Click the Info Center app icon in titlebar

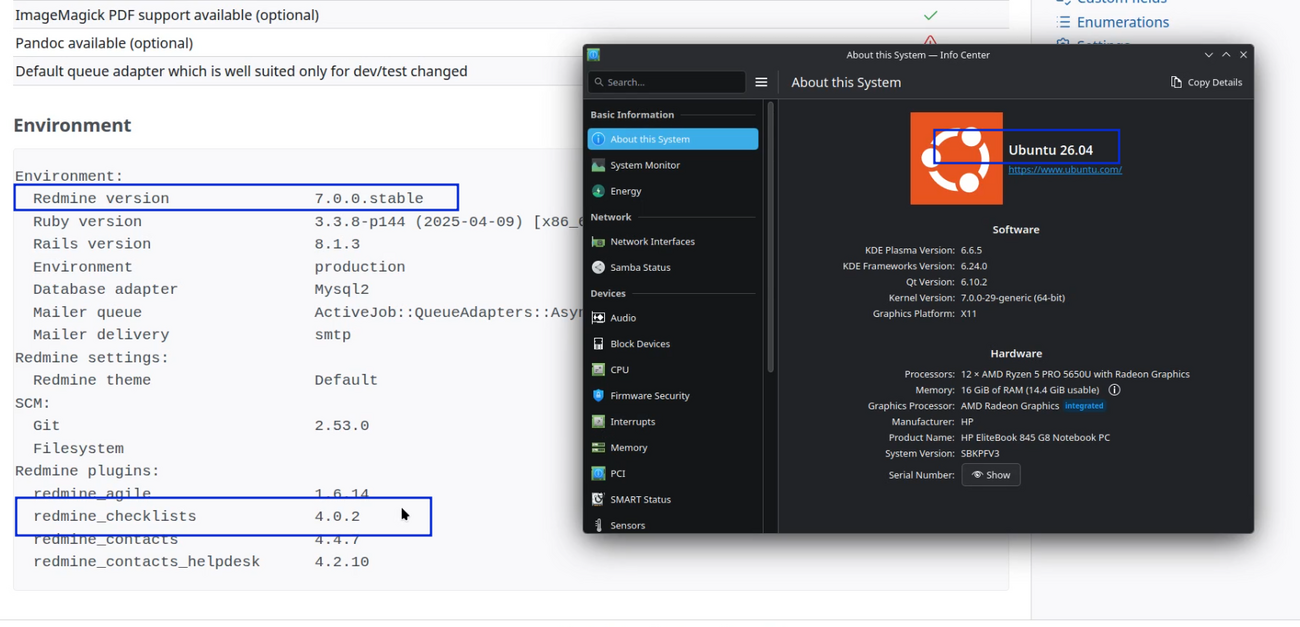click(594, 55)
